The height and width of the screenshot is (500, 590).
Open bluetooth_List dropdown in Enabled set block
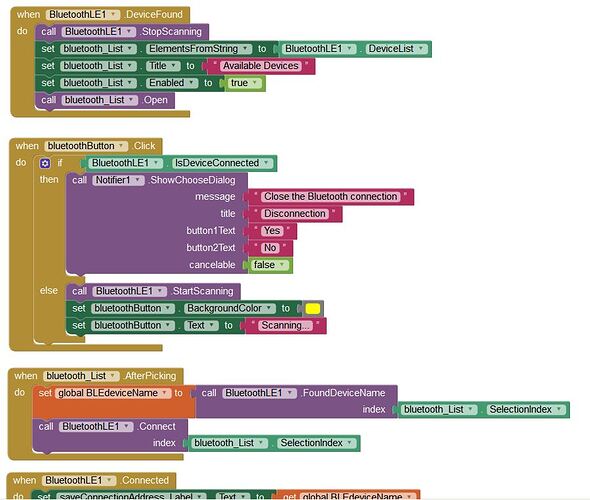click(98, 83)
